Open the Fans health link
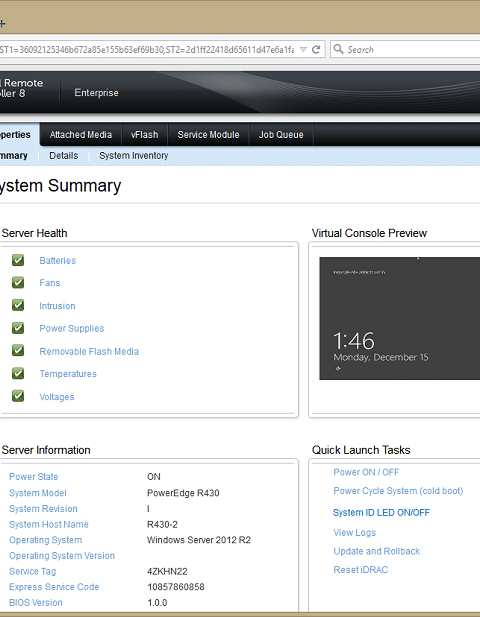 point(50,283)
